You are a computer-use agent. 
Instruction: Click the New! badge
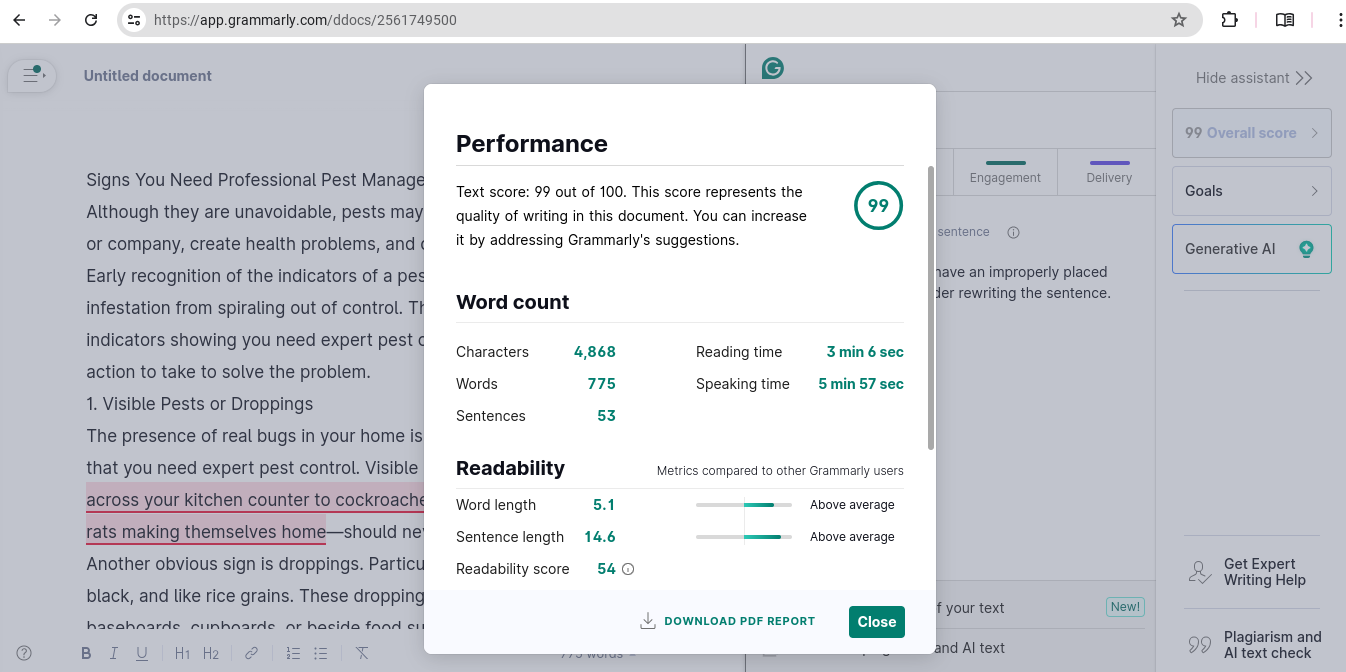click(1125, 607)
